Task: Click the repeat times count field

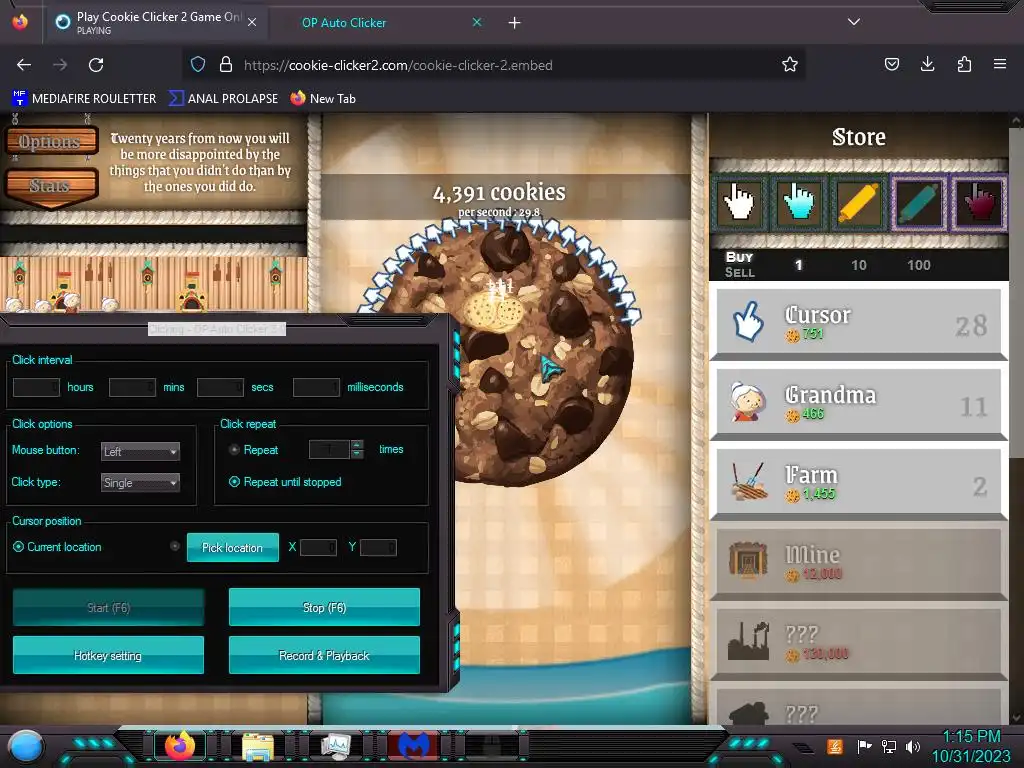Action: point(330,449)
